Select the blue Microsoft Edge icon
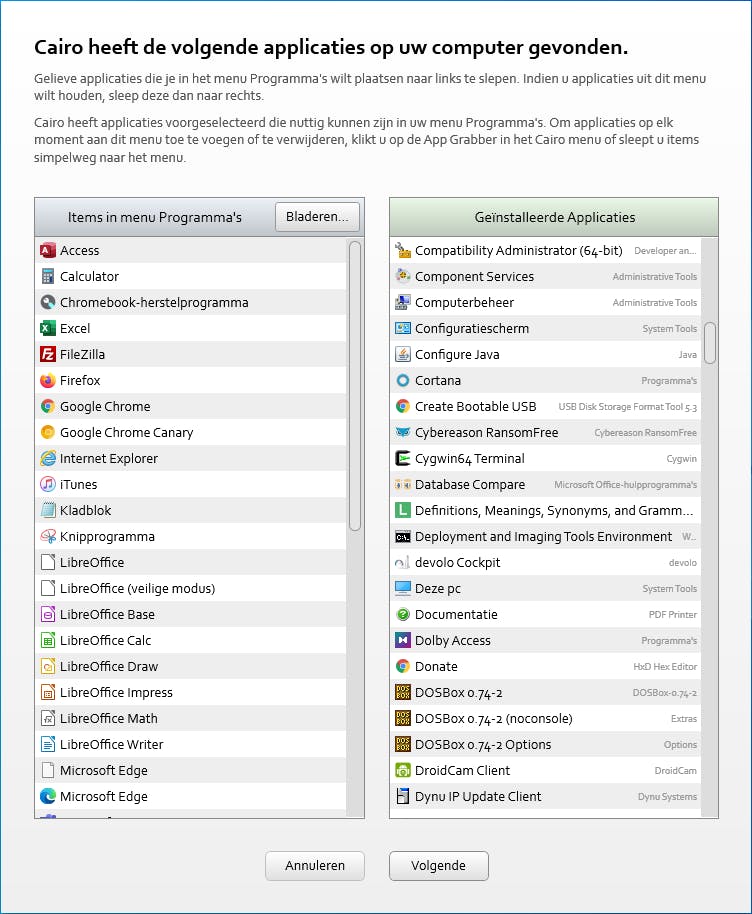Viewport: 752px width, 914px height. point(48,796)
